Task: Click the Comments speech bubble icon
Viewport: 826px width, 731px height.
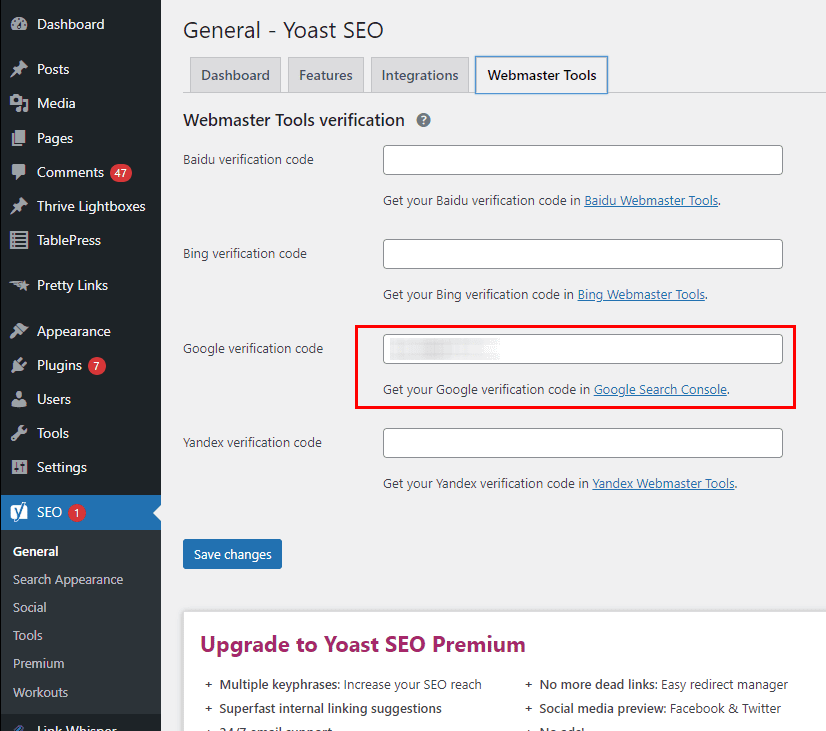Action: (x=18, y=172)
